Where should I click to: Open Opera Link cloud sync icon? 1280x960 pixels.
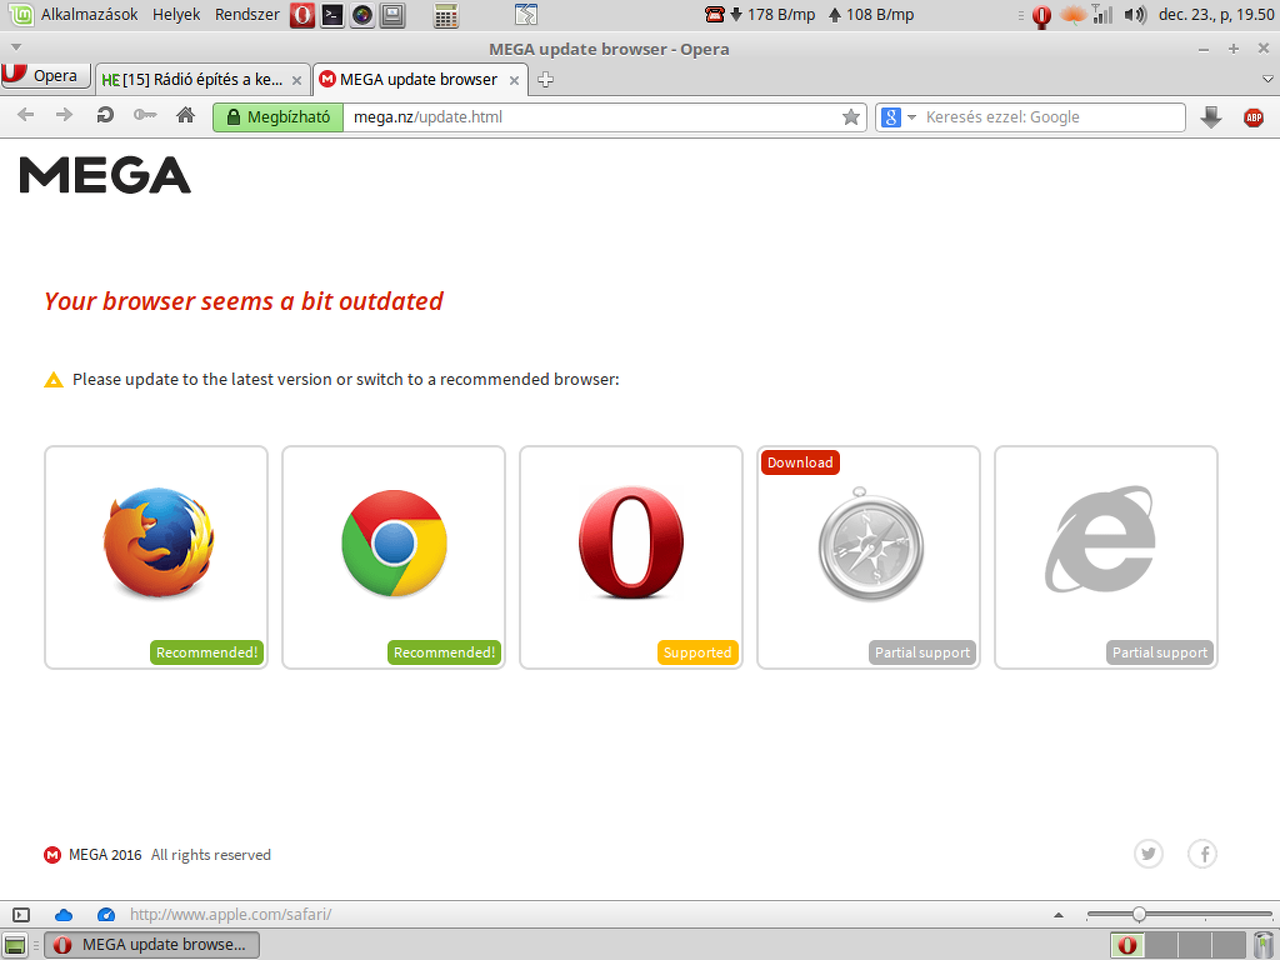64,914
